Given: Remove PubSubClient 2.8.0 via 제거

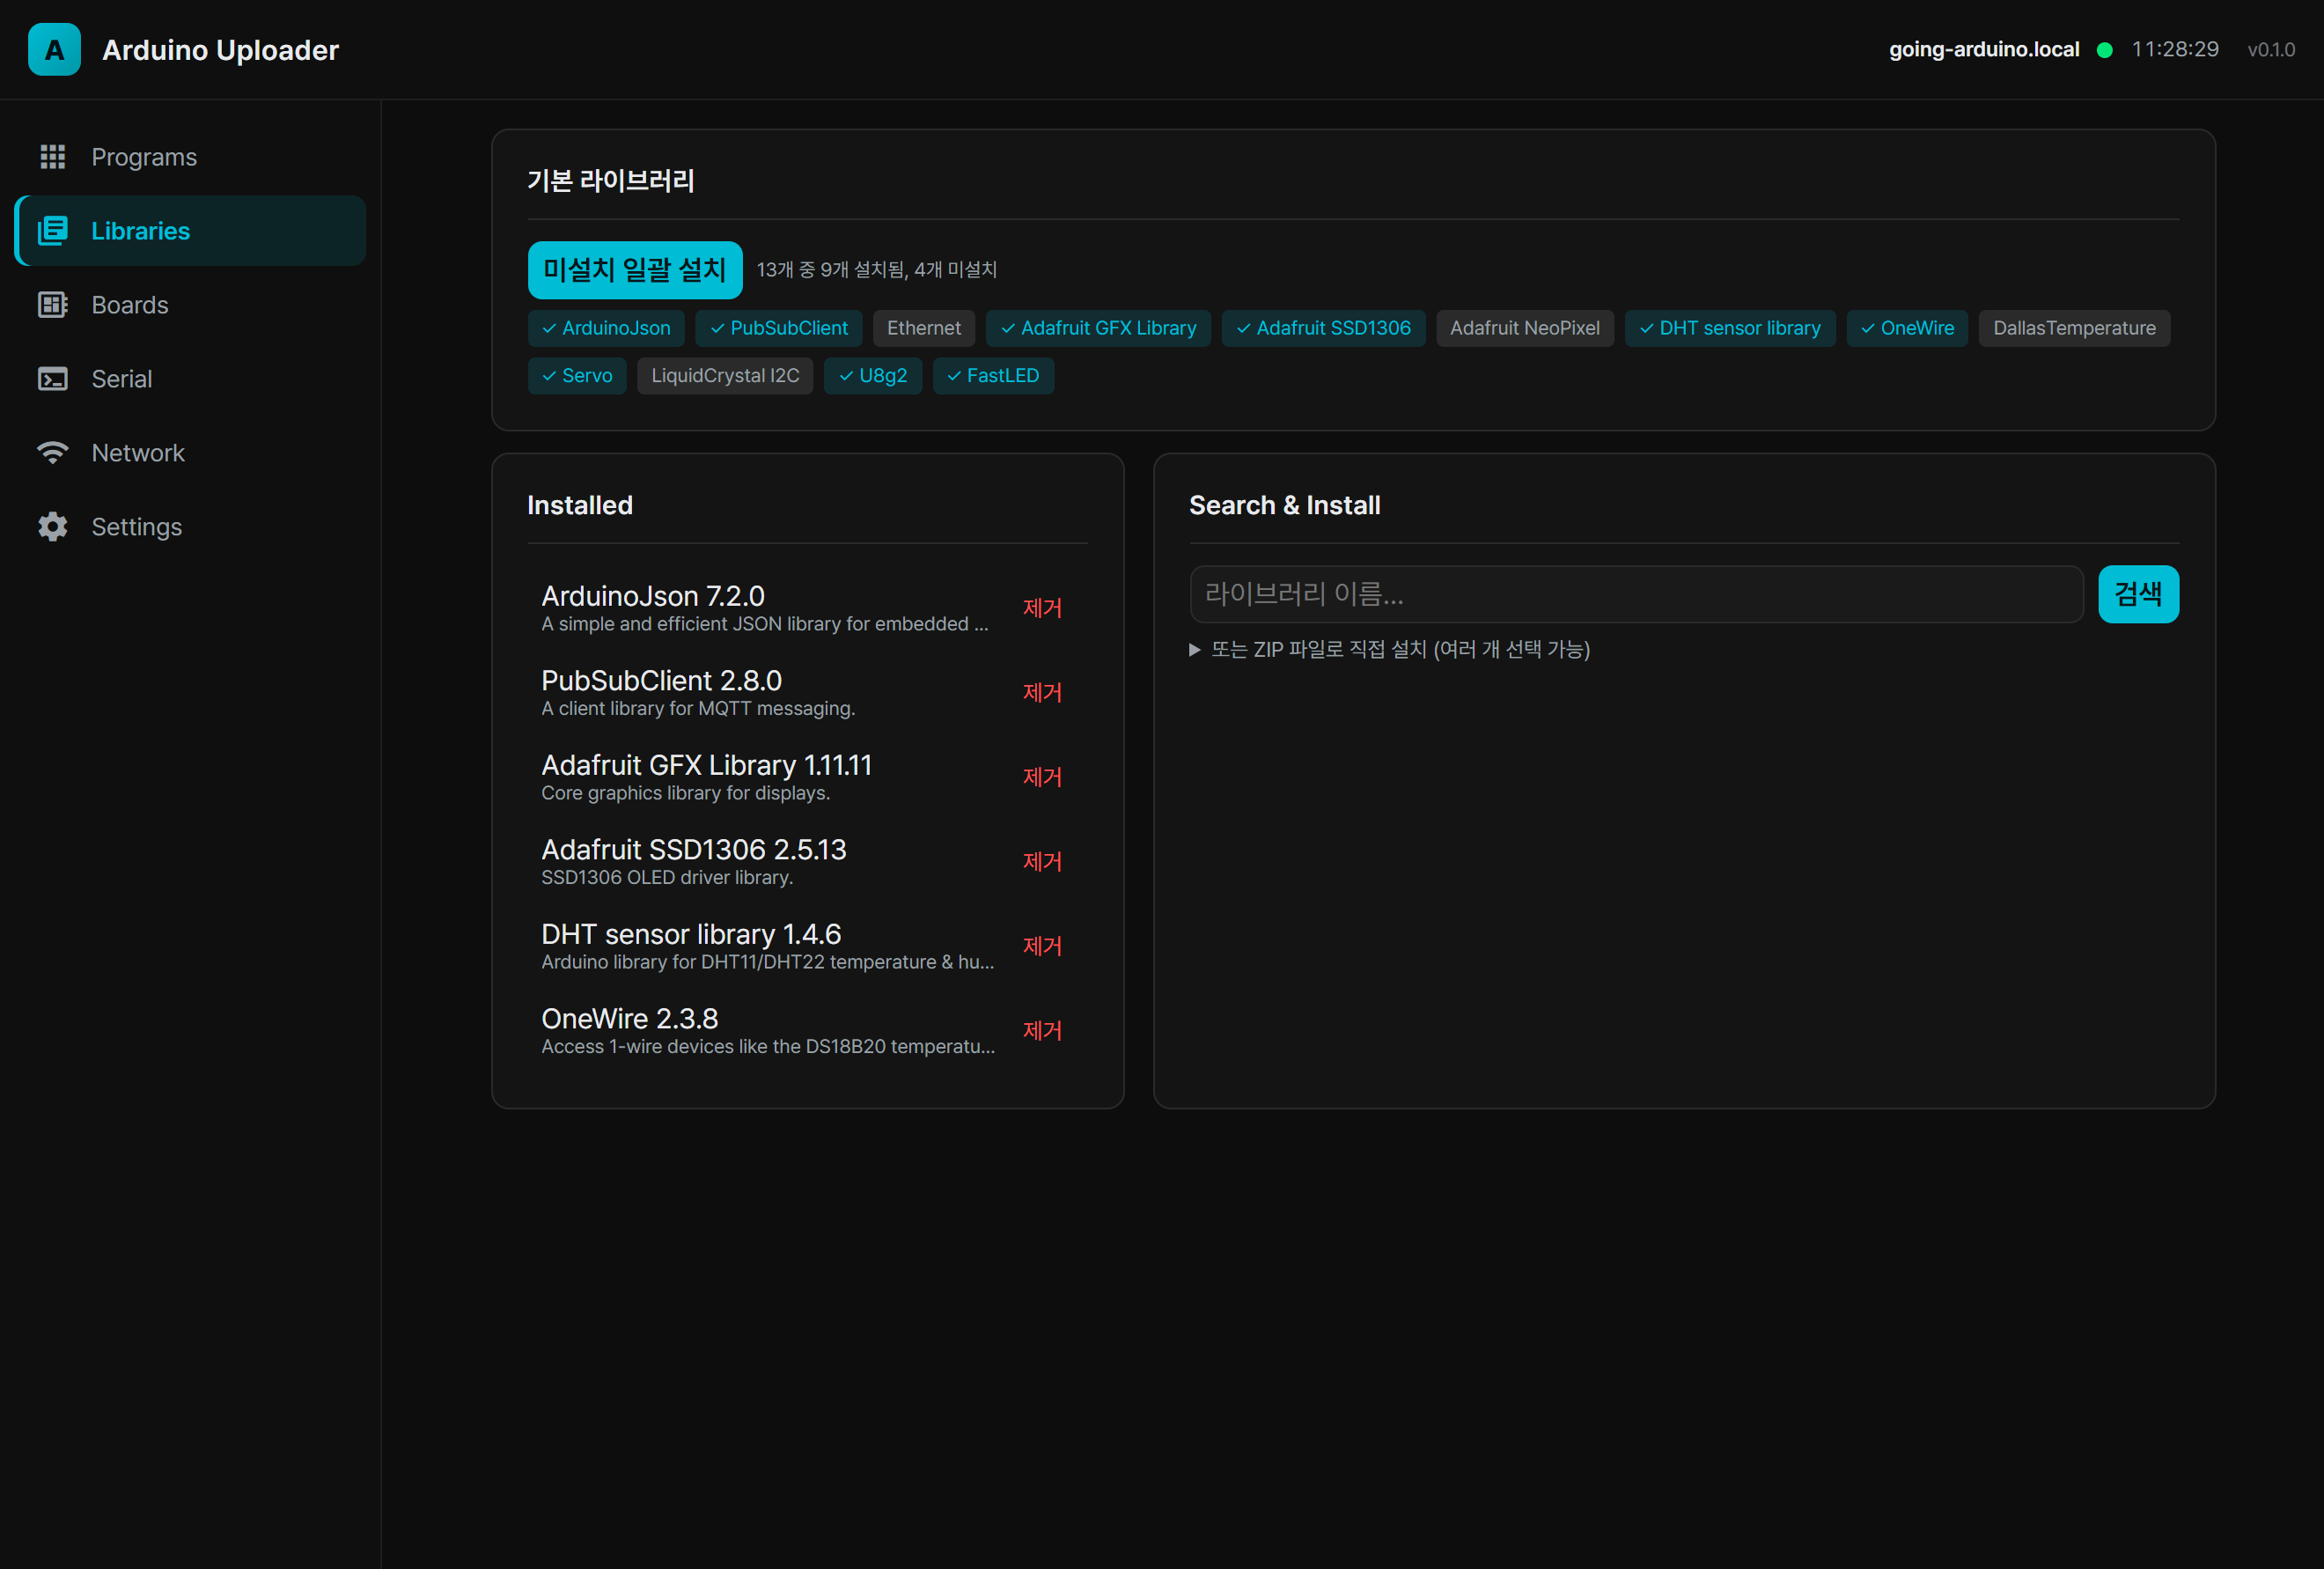Looking at the screenshot, I should coord(1042,692).
